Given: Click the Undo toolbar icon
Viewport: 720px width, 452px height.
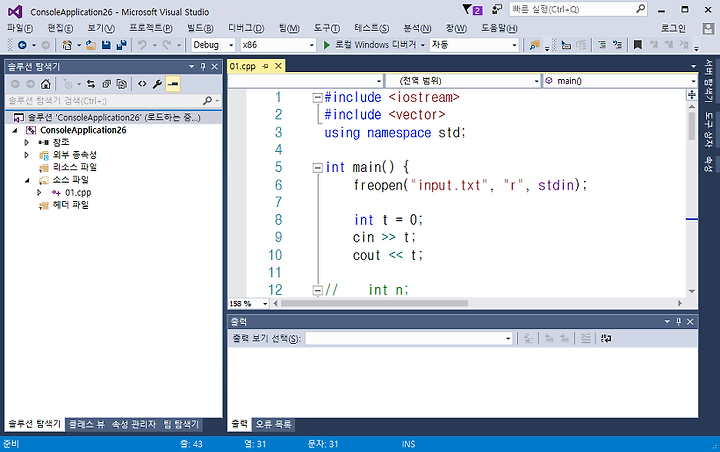Looking at the screenshot, I should (x=143, y=45).
